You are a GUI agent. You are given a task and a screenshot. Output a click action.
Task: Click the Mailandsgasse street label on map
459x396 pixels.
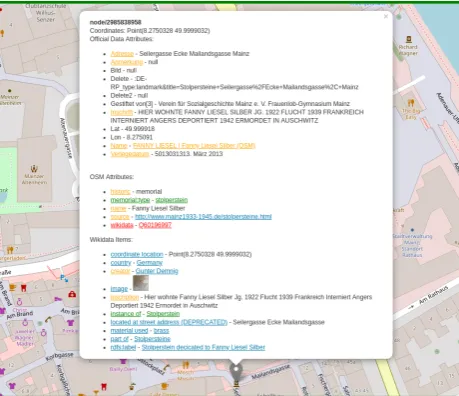(271, 372)
